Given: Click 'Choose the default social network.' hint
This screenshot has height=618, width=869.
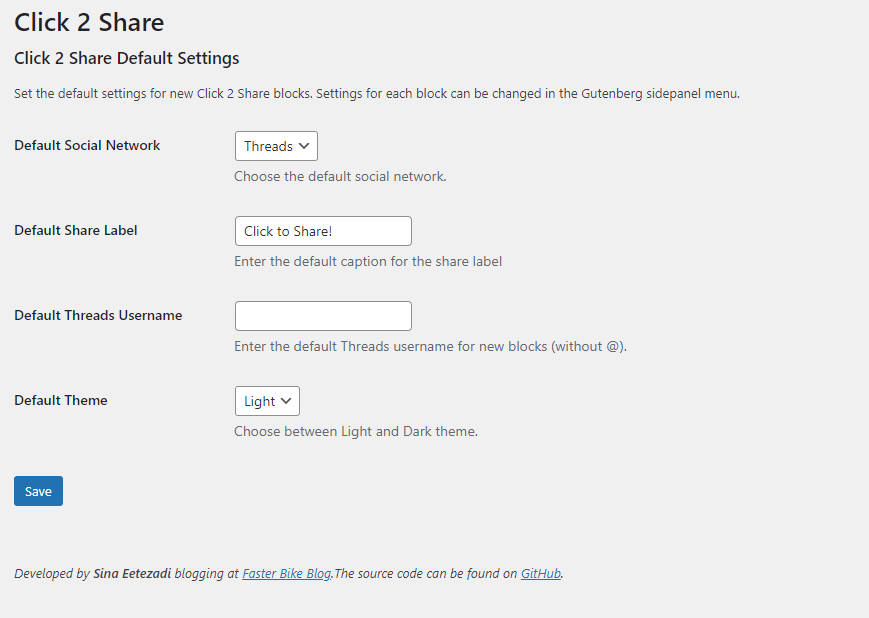Looking at the screenshot, I should [x=340, y=176].
